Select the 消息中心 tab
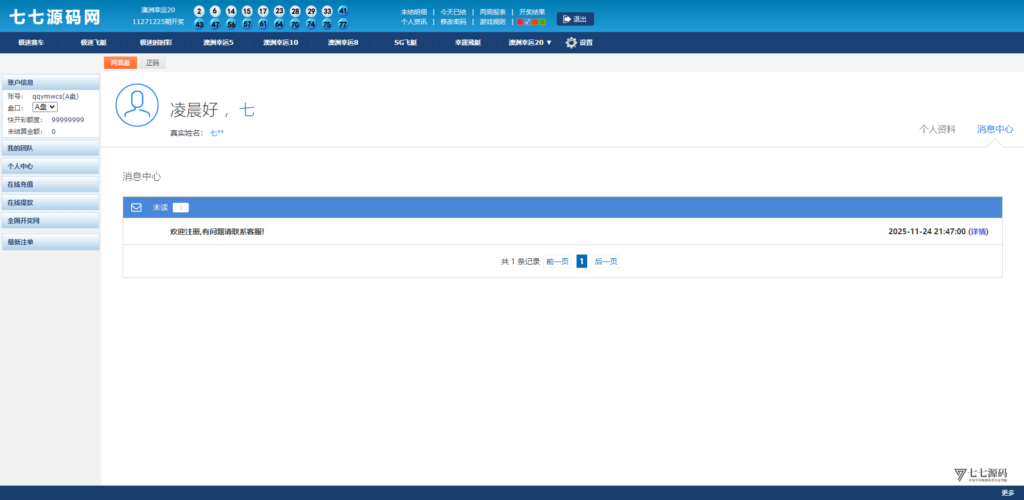This screenshot has height=500, width=1024. [995, 129]
